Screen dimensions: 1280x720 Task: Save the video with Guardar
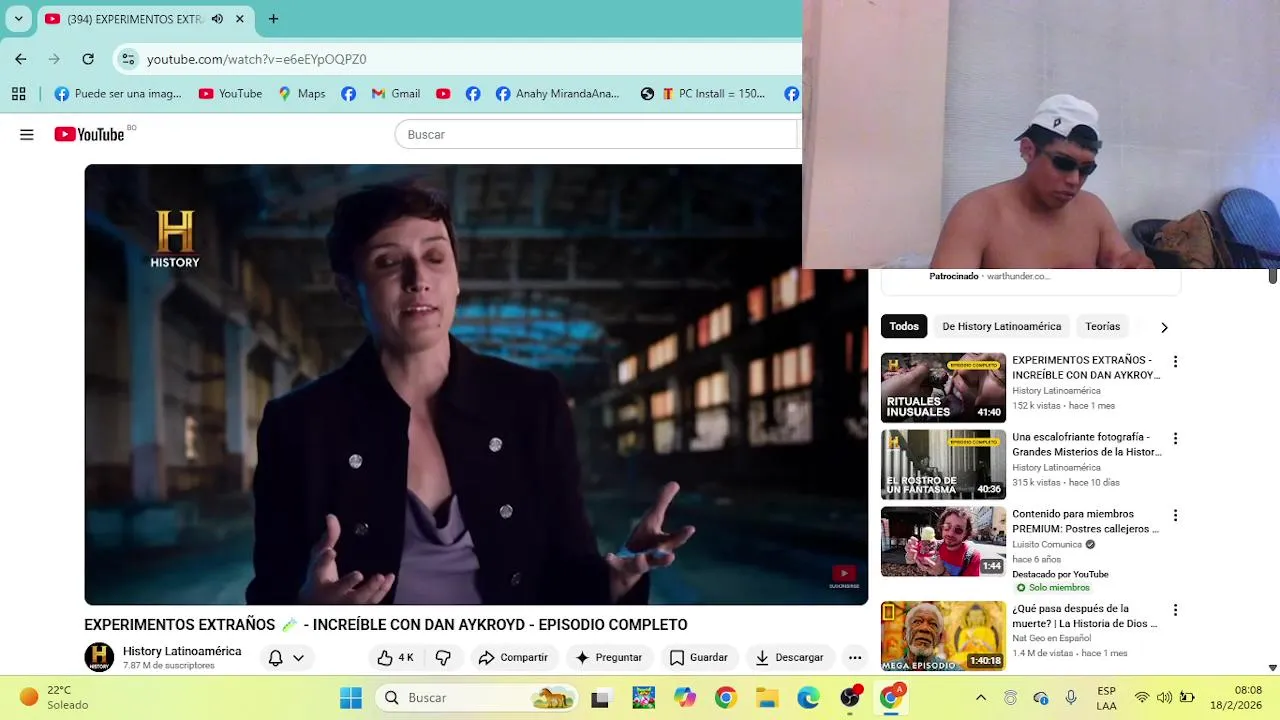click(698, 657)
